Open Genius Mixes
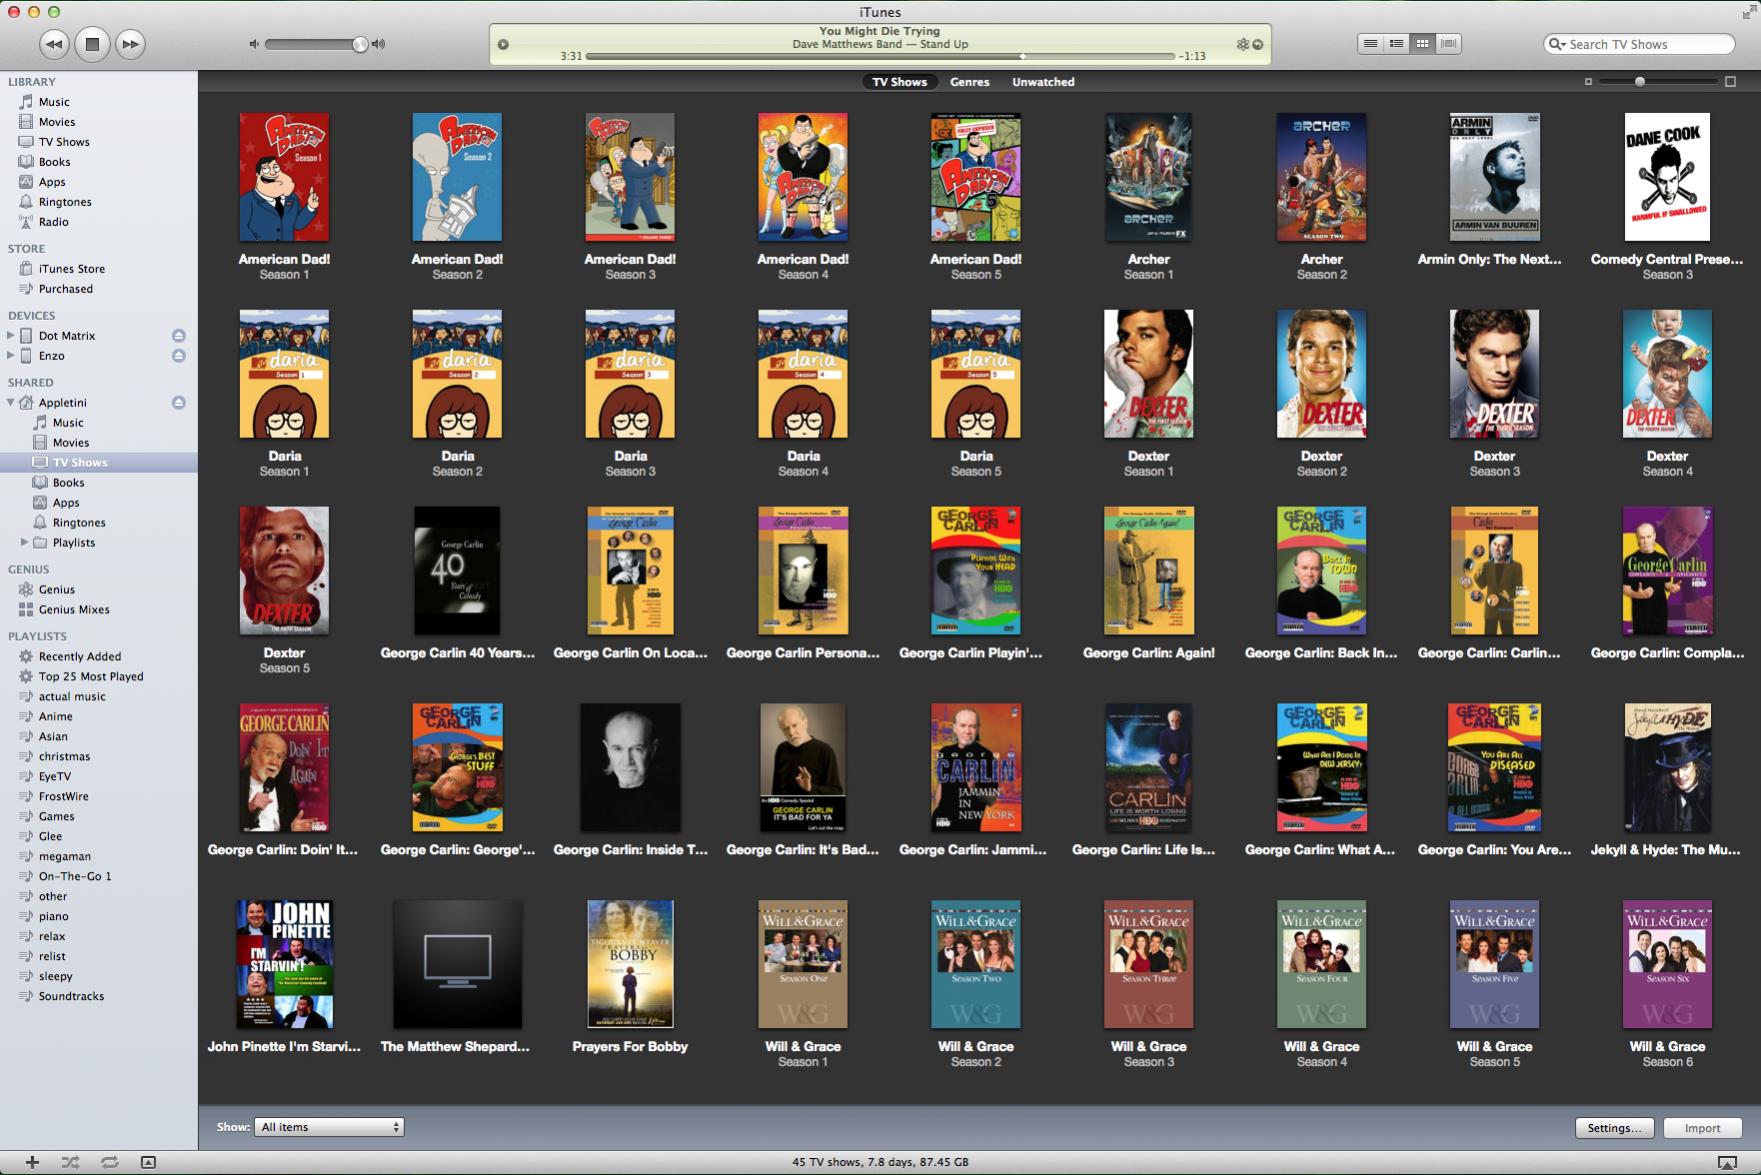1761x1175 pixels. (x=74, y=610)
